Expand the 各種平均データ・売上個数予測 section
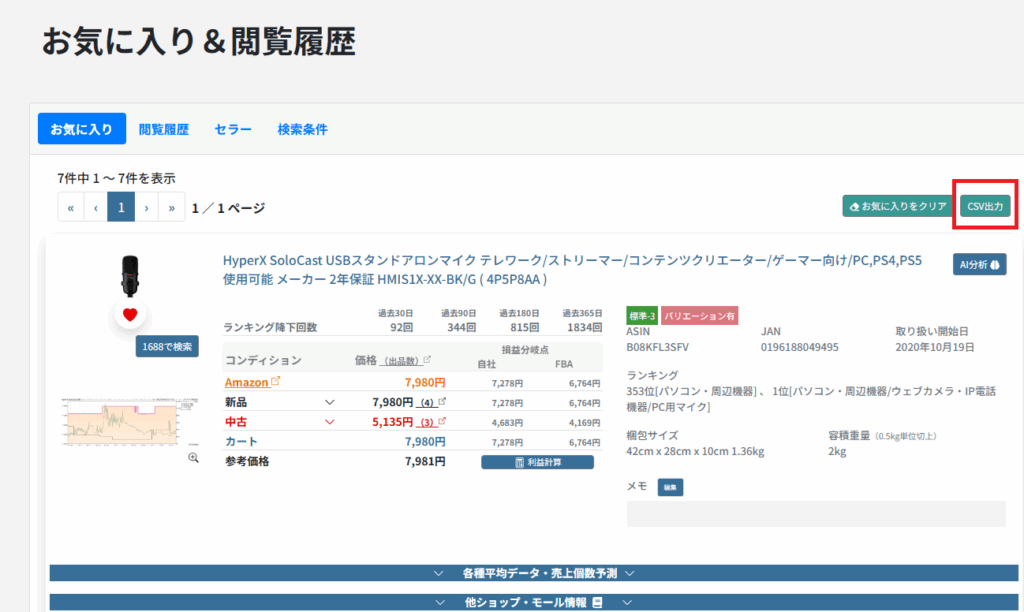Screen dimensions: 1024x612 tap(534, 573)
